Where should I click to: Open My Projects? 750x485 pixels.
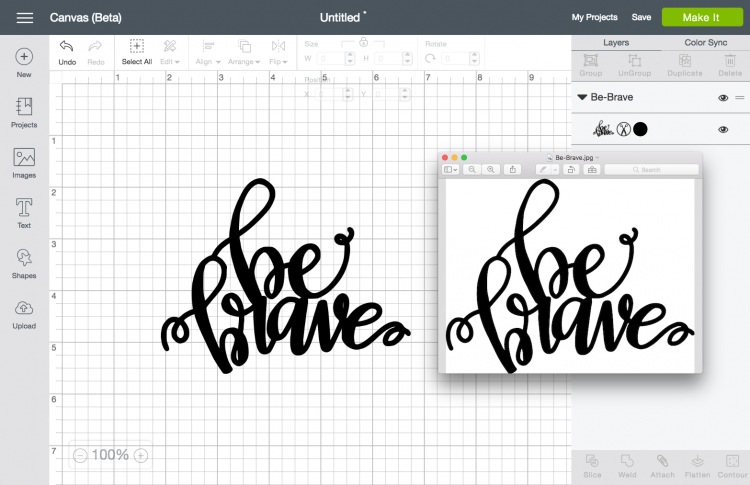pyautogui.click(x=595, y=17)
